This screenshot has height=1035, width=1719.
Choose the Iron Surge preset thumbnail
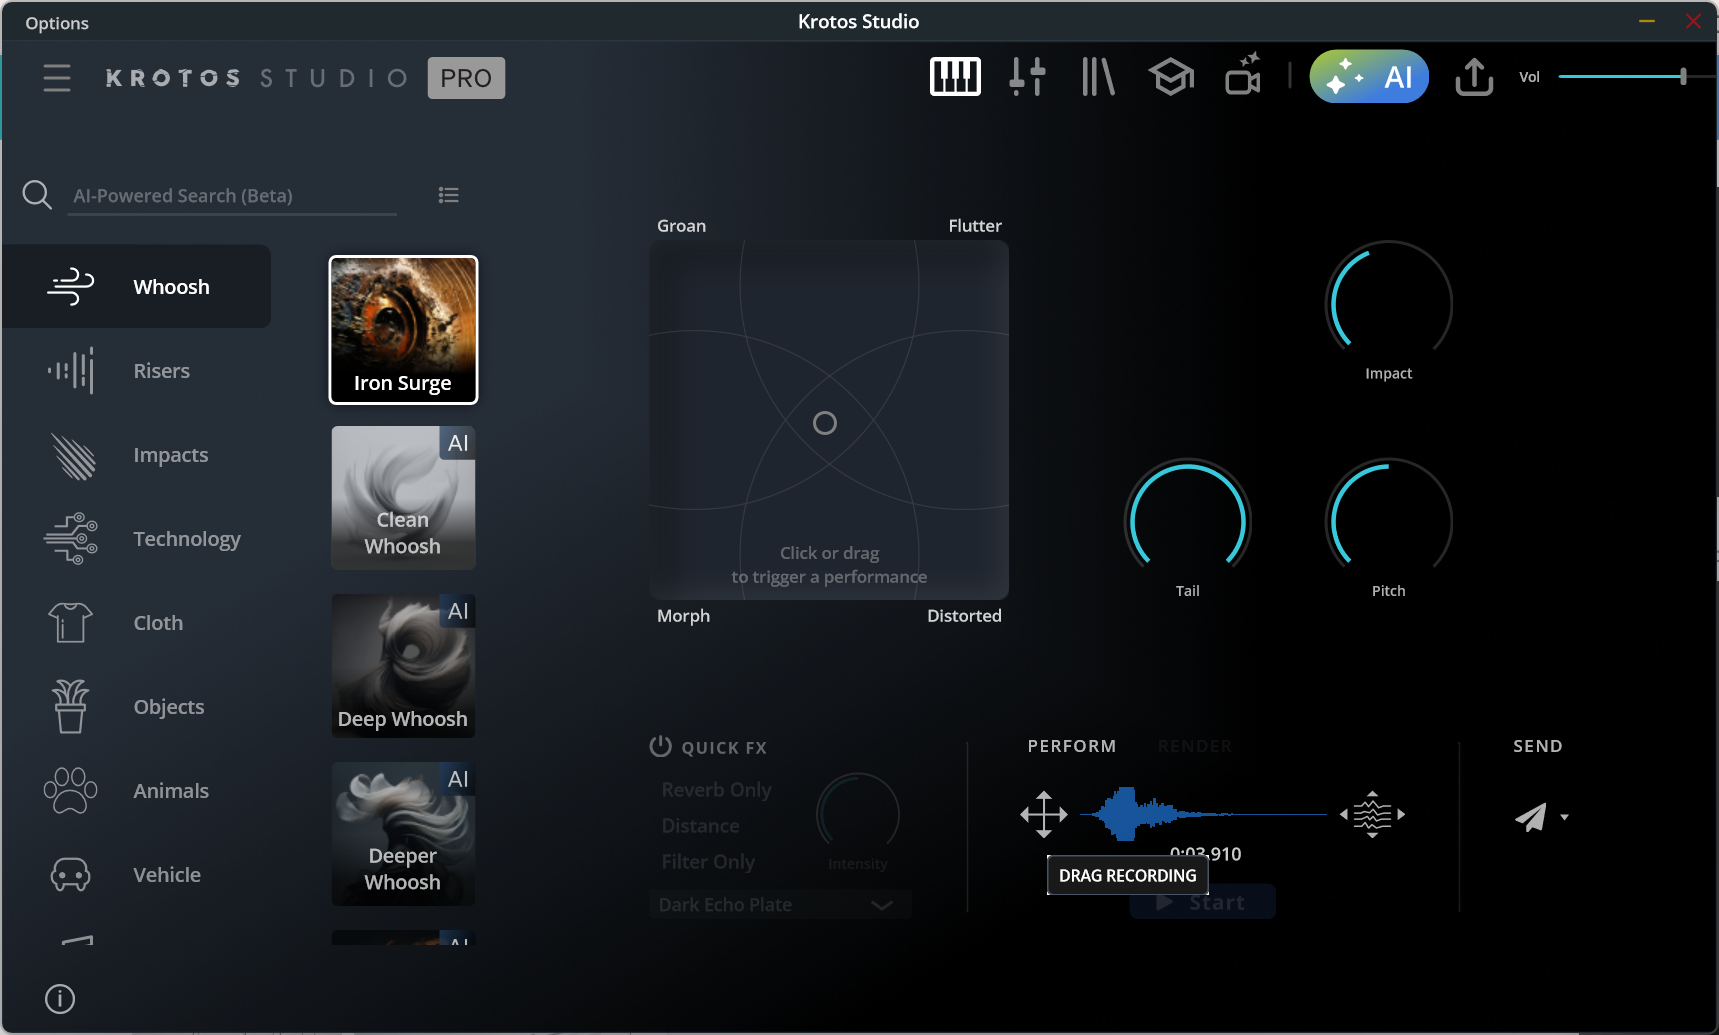pyautogui.click(x=403, y=330)
